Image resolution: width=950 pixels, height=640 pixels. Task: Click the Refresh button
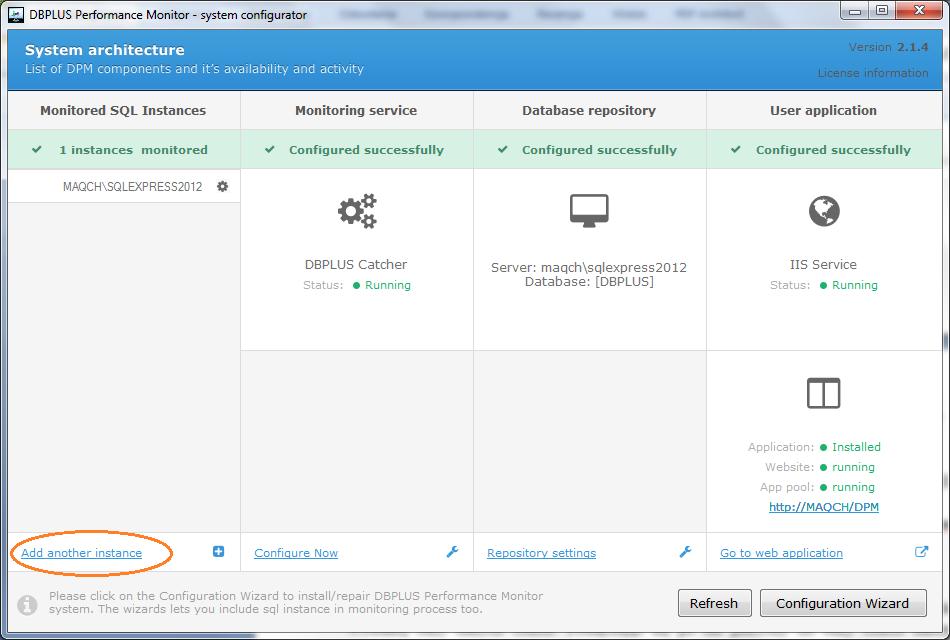tap(714, 603)
